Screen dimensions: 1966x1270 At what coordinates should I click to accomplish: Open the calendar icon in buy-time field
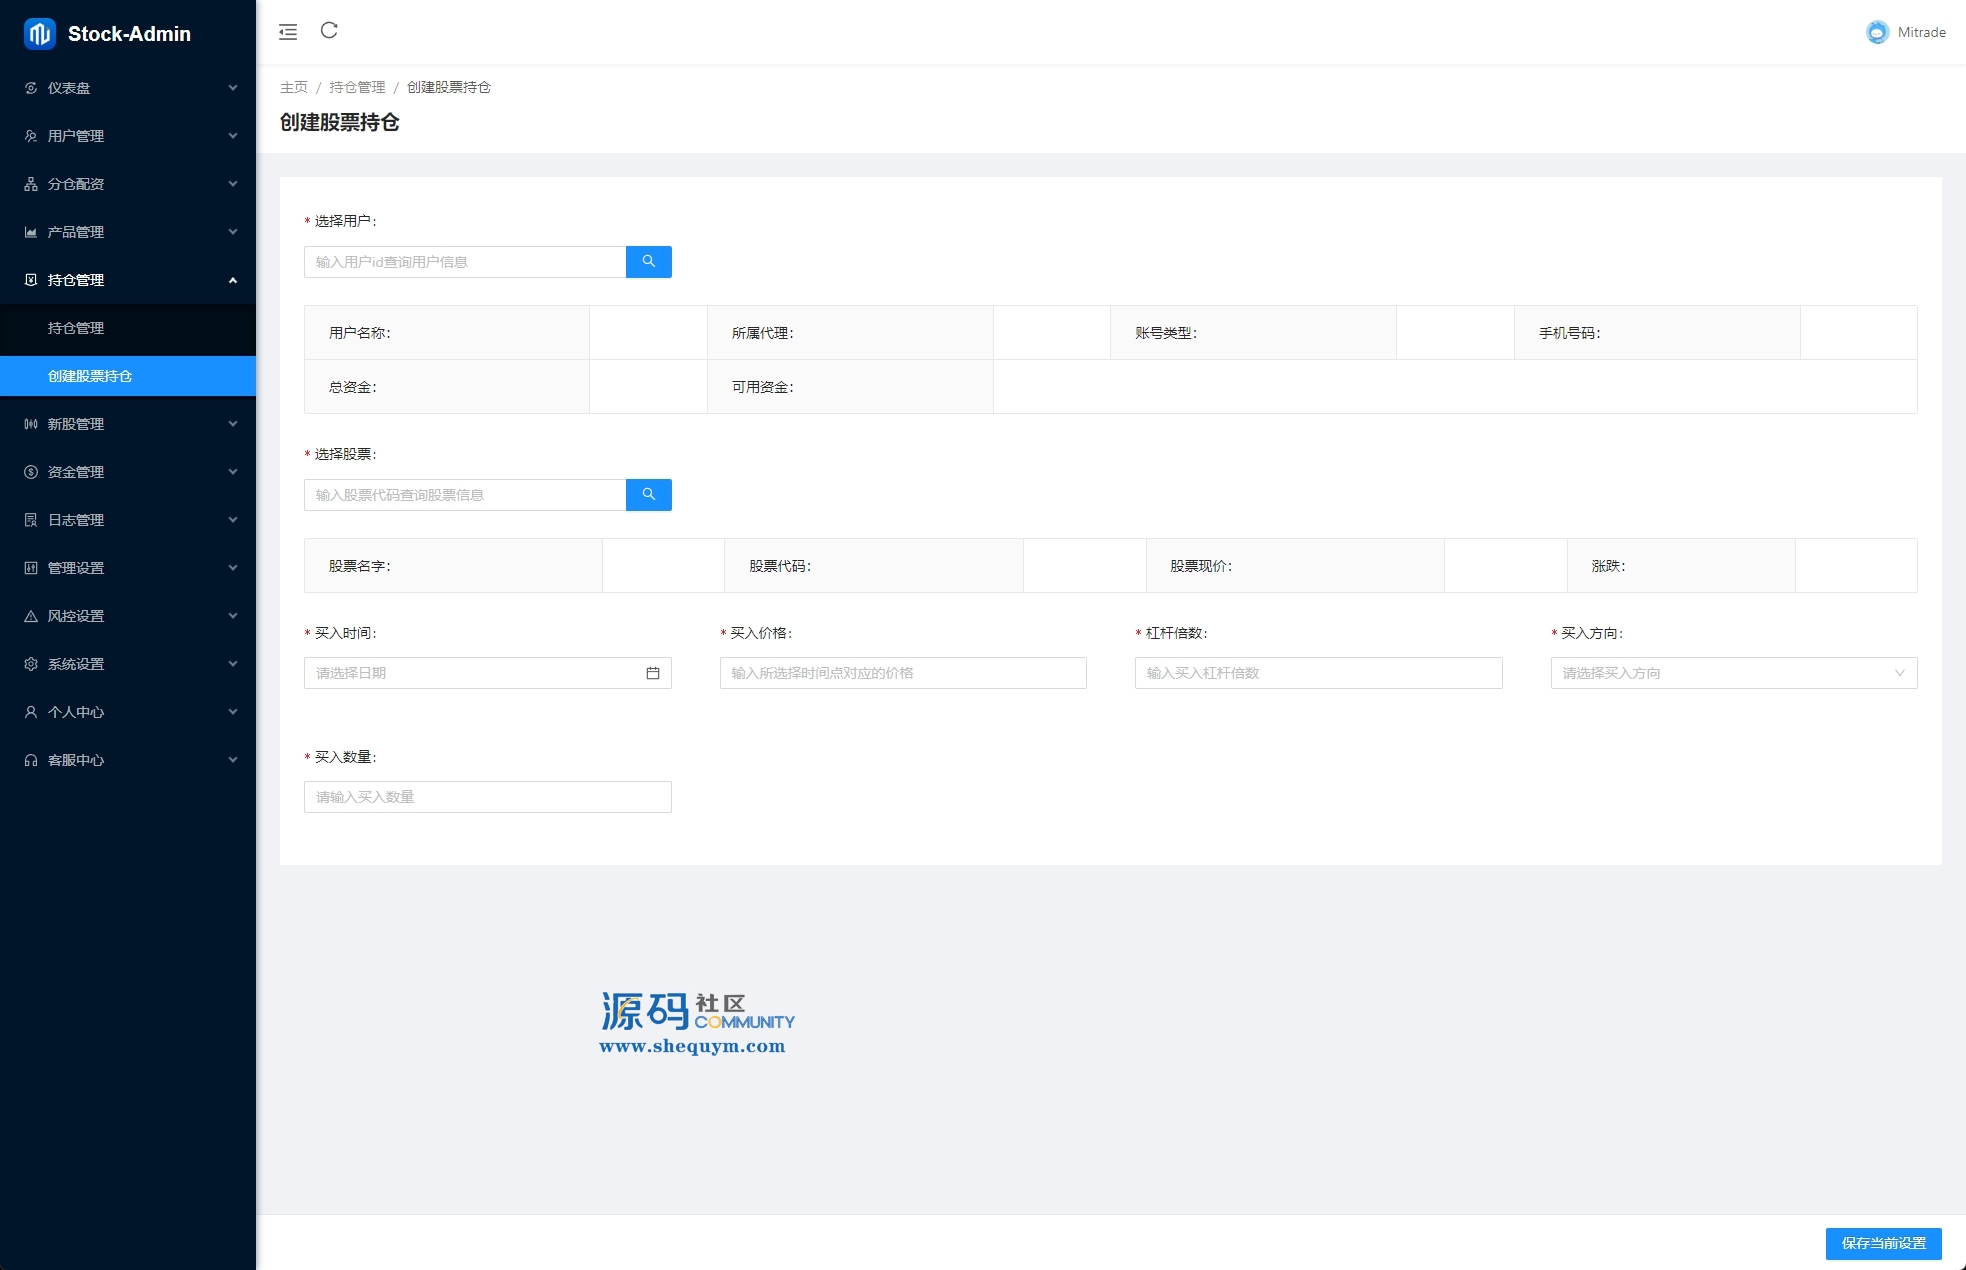(x=653, y=673)
